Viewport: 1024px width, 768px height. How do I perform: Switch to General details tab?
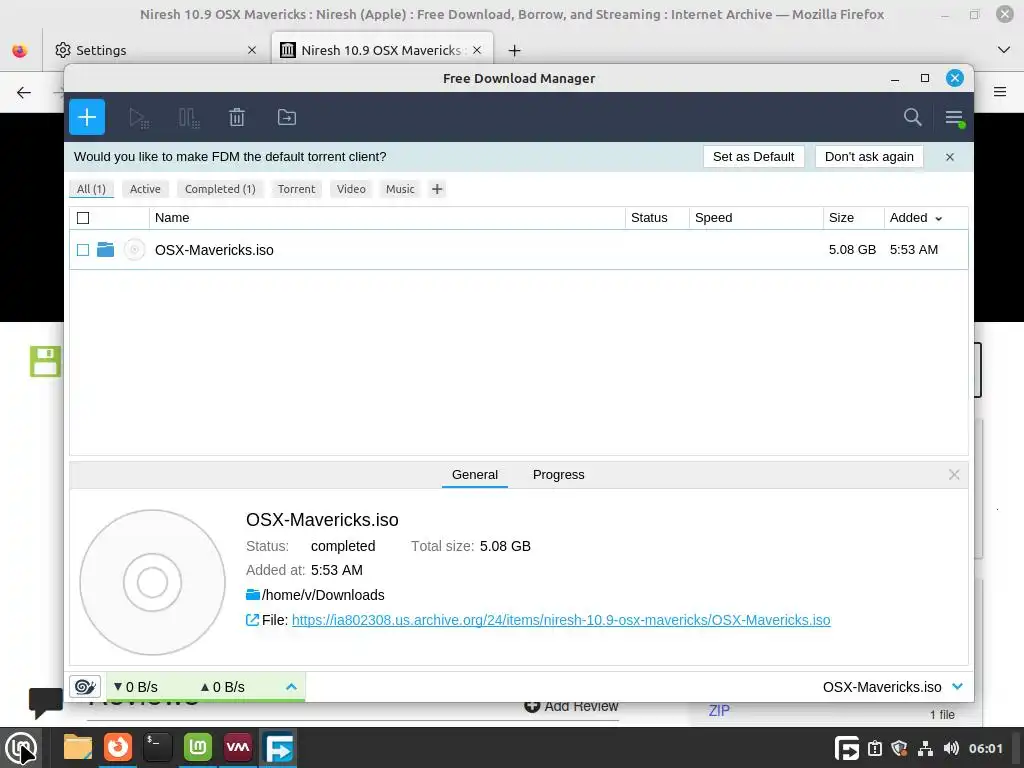tap(475, 475)
